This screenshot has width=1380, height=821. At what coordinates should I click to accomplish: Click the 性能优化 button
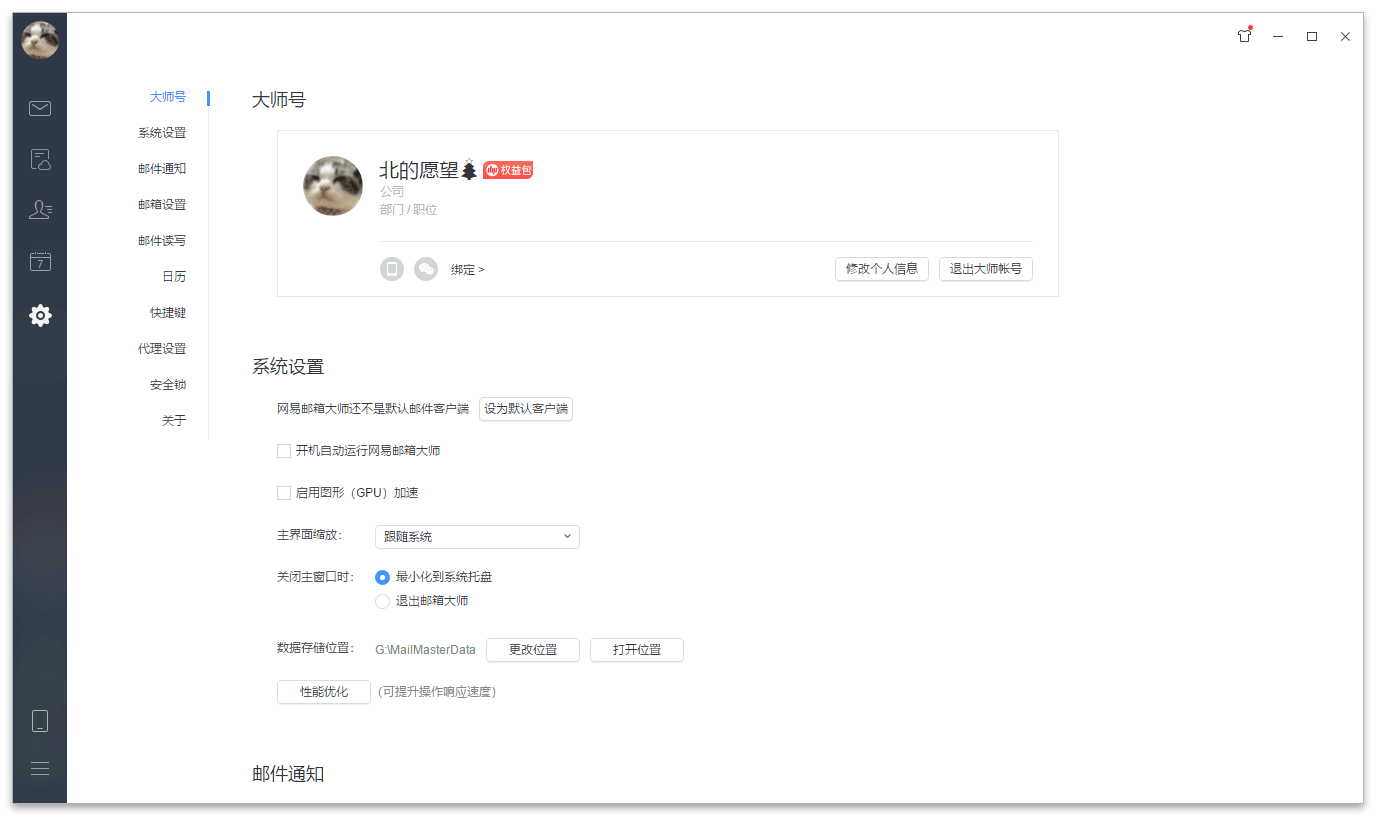point(324,692)
